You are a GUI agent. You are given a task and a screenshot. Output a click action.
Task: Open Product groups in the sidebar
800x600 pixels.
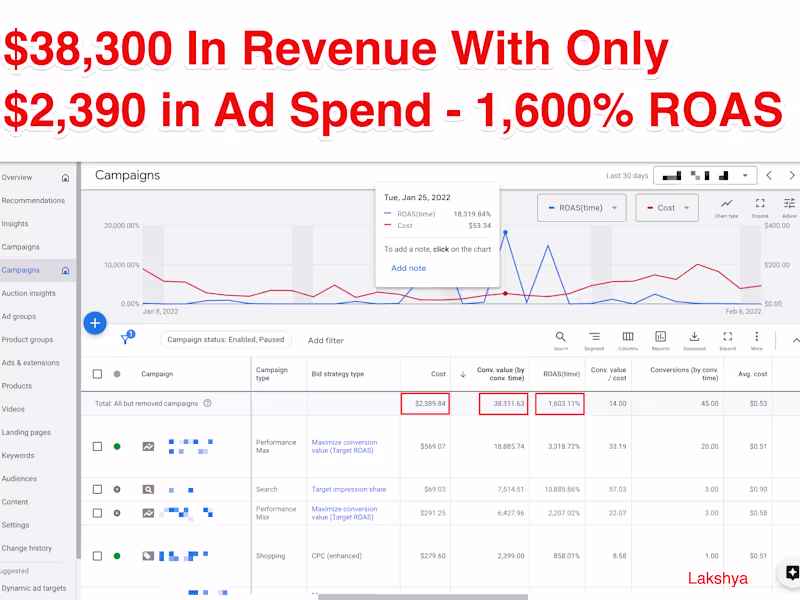tap(28, 340)
